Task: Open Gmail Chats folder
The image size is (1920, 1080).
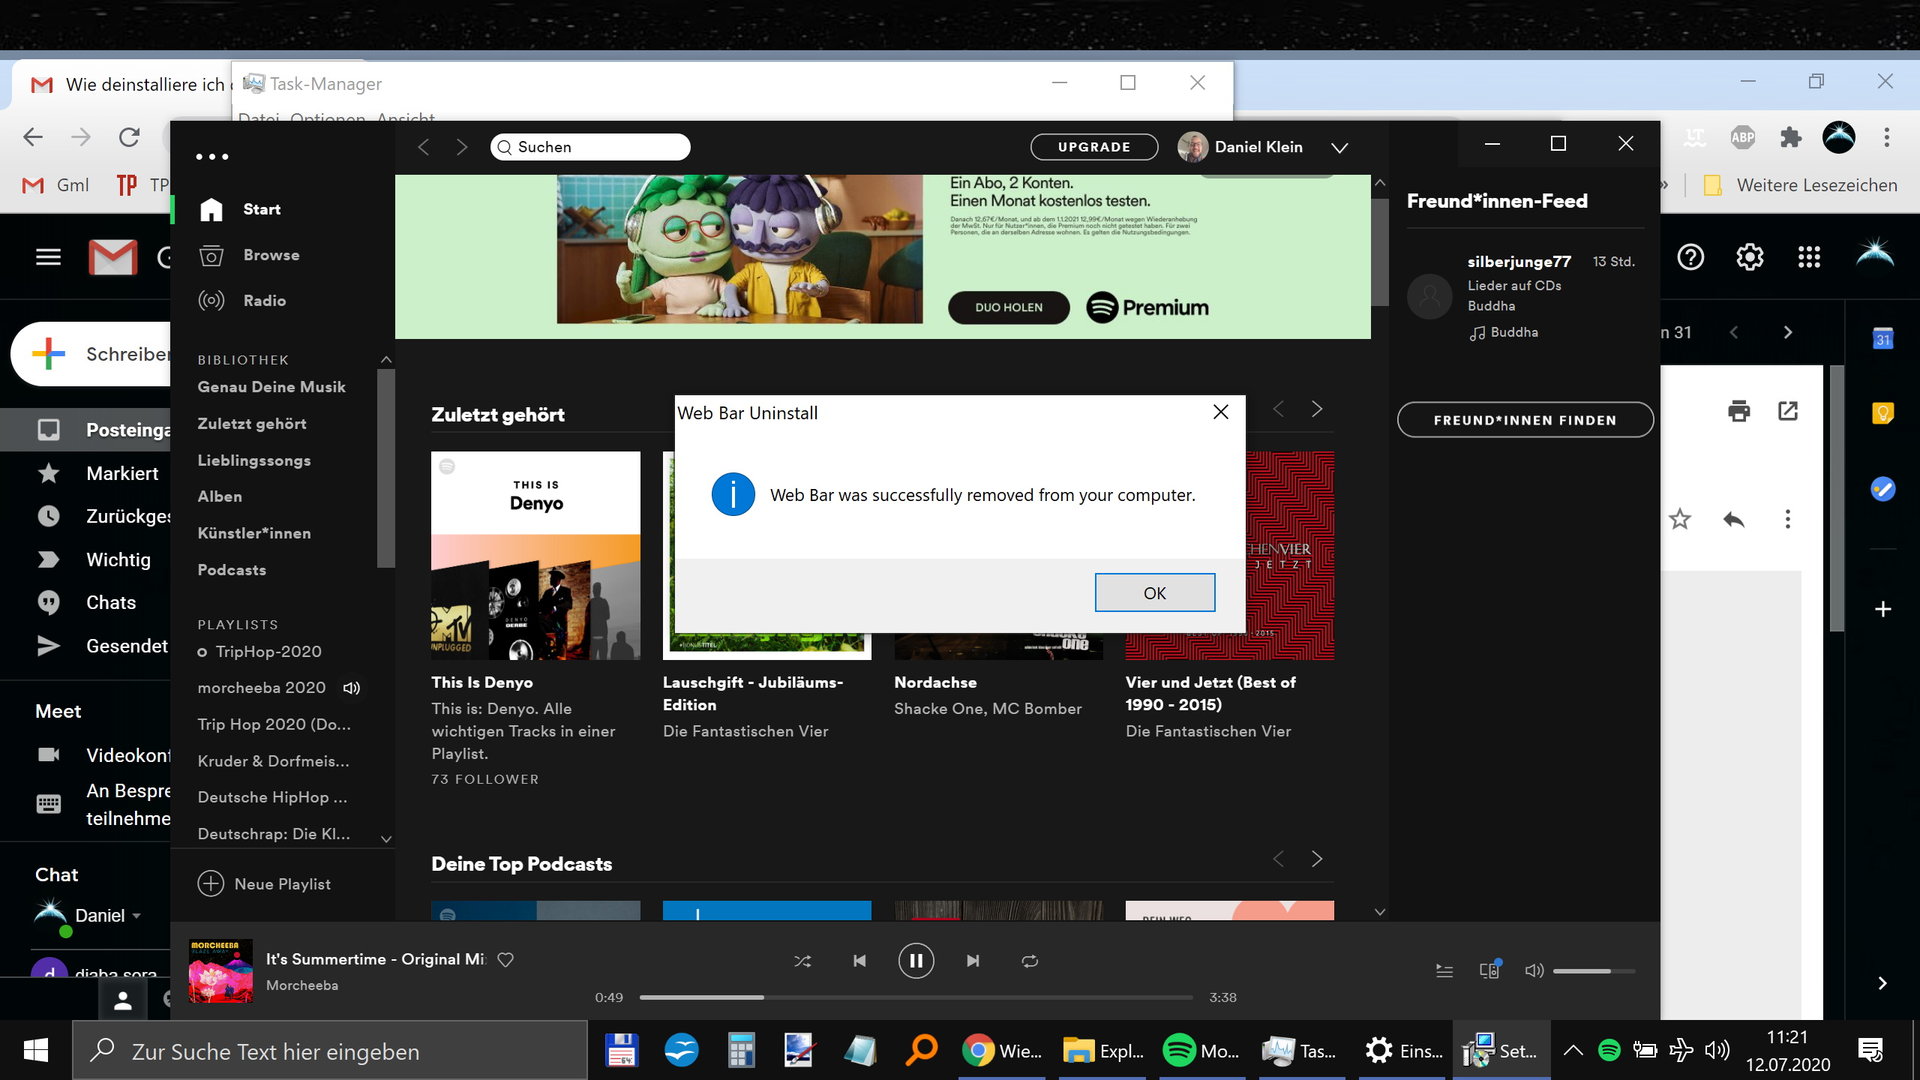Action: coord(110,602)
